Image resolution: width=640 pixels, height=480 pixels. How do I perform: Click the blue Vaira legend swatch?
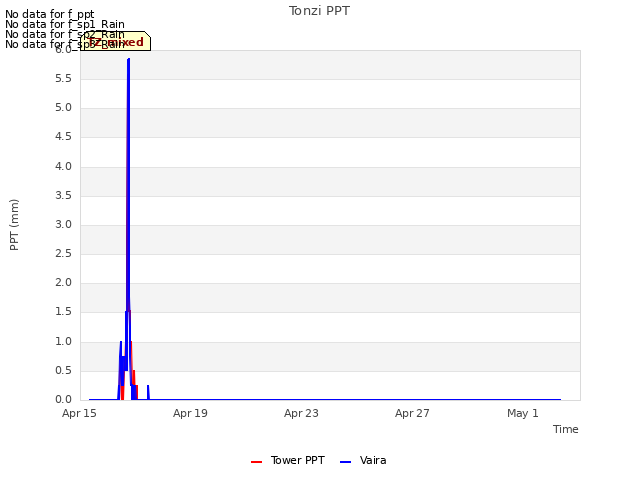point(345,462)
